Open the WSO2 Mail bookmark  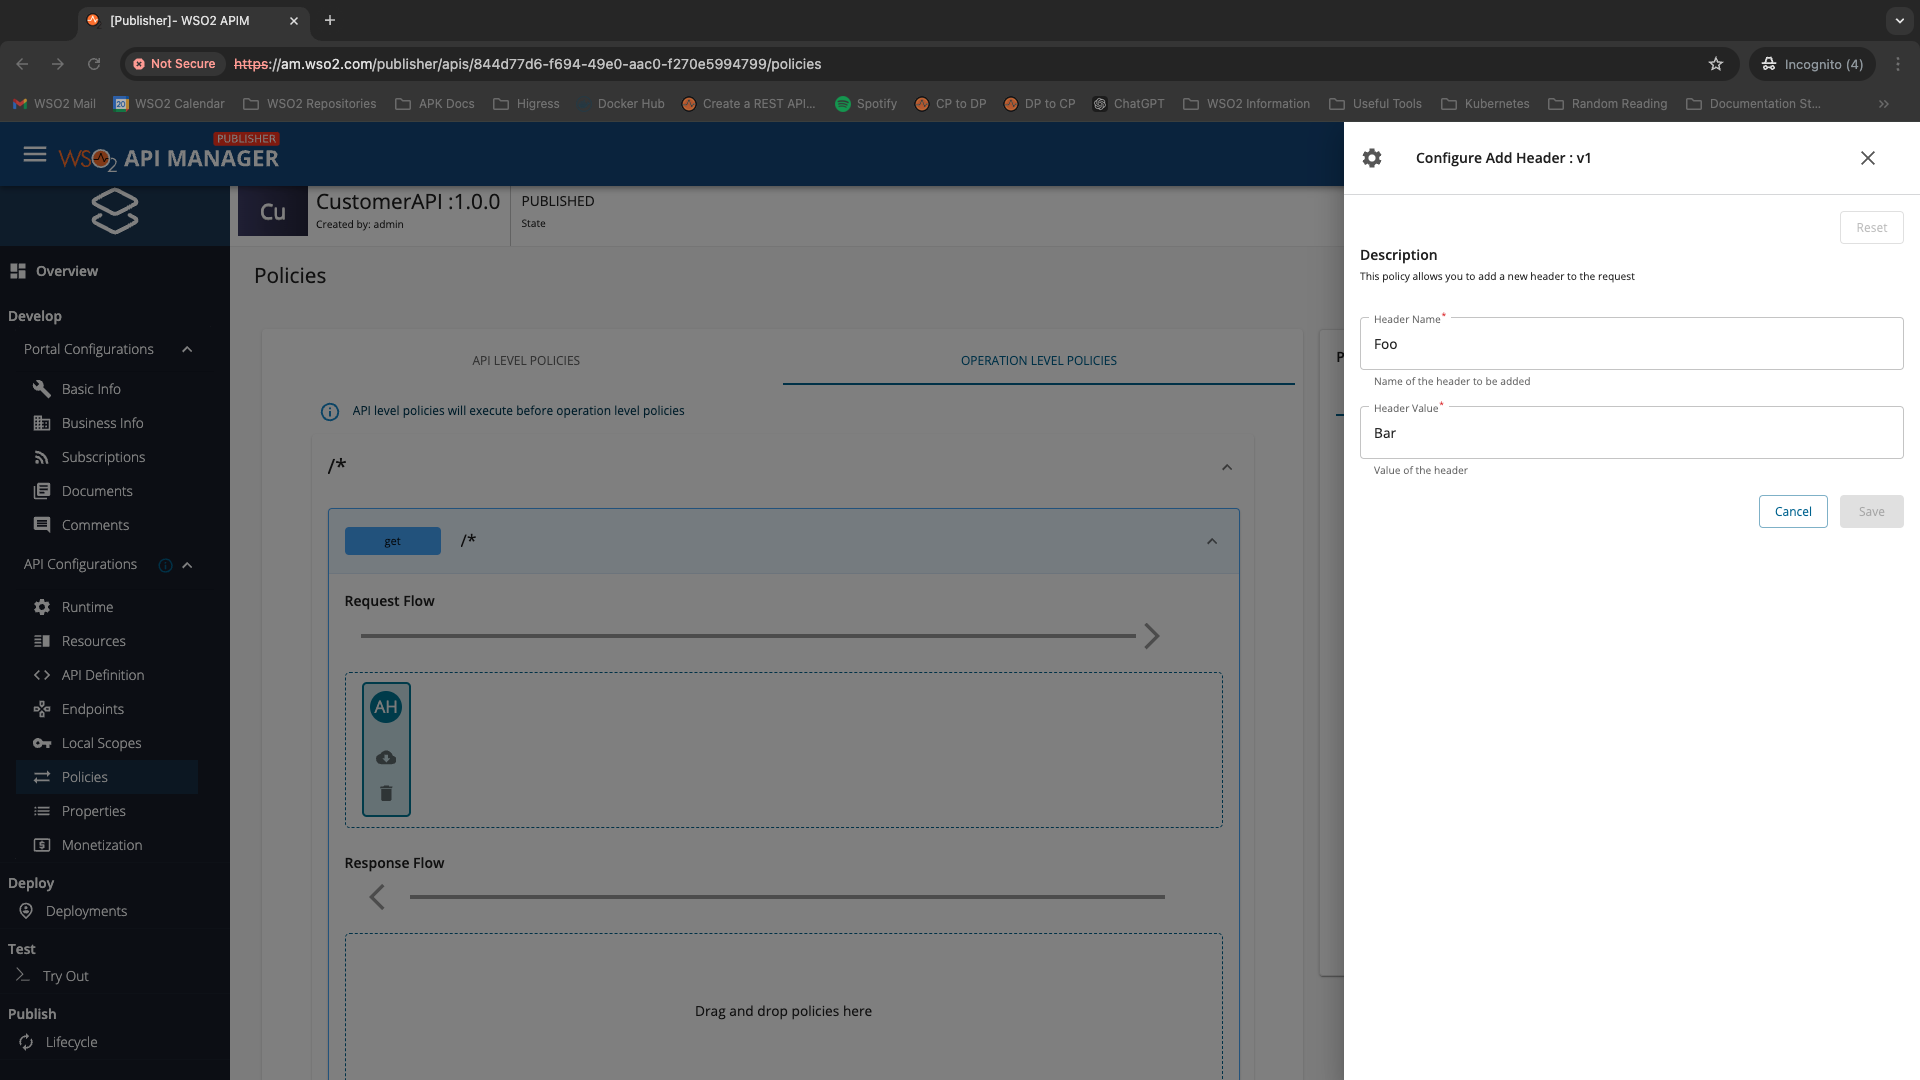(55, 104)
